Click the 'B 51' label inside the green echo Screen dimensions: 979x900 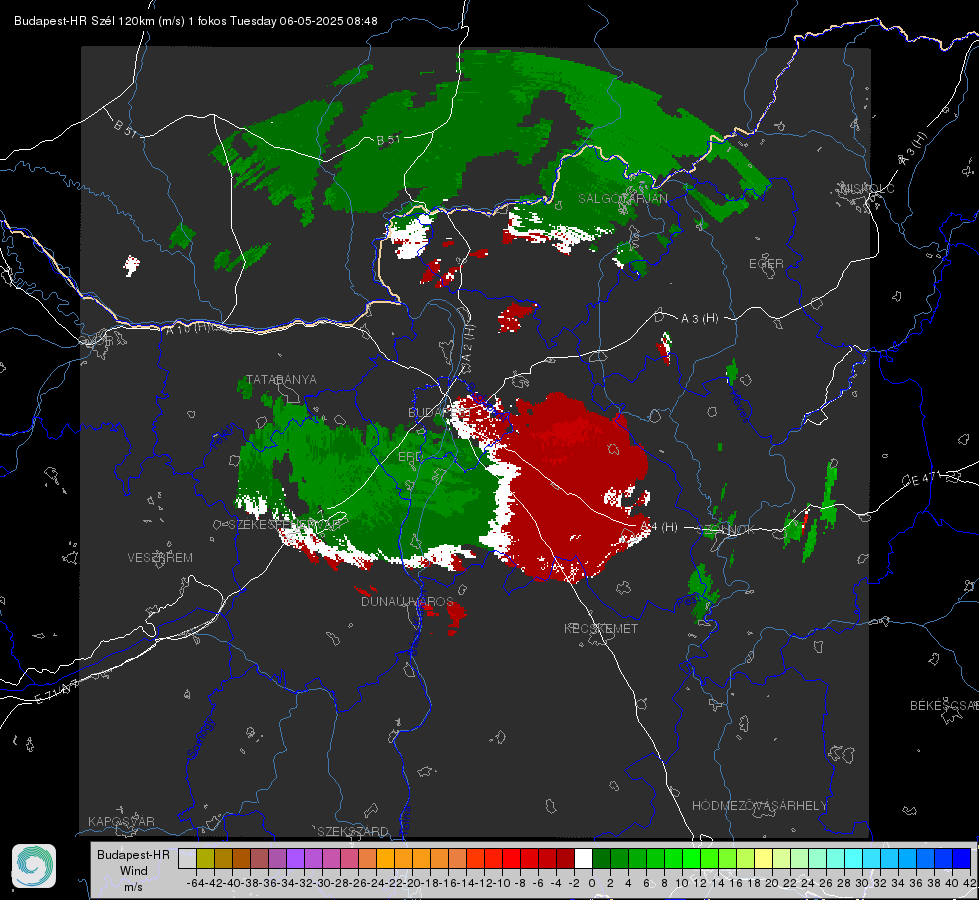[x=389, y=140]
